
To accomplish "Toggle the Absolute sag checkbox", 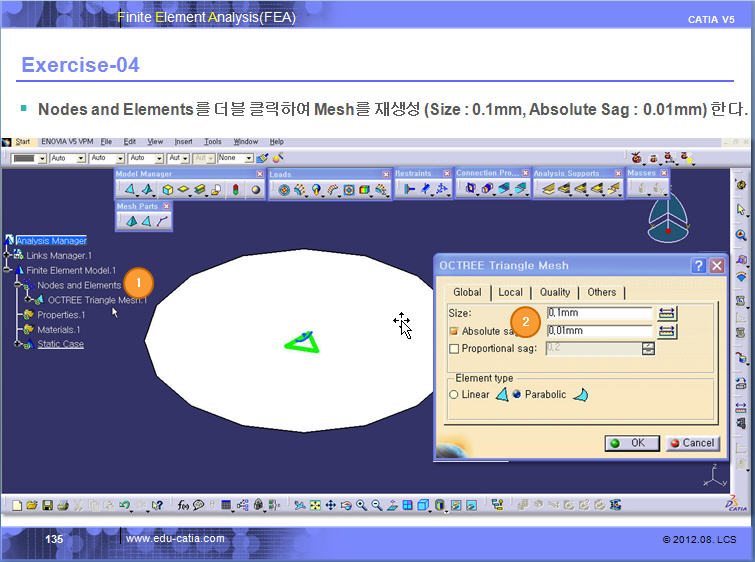I will 455,331.
